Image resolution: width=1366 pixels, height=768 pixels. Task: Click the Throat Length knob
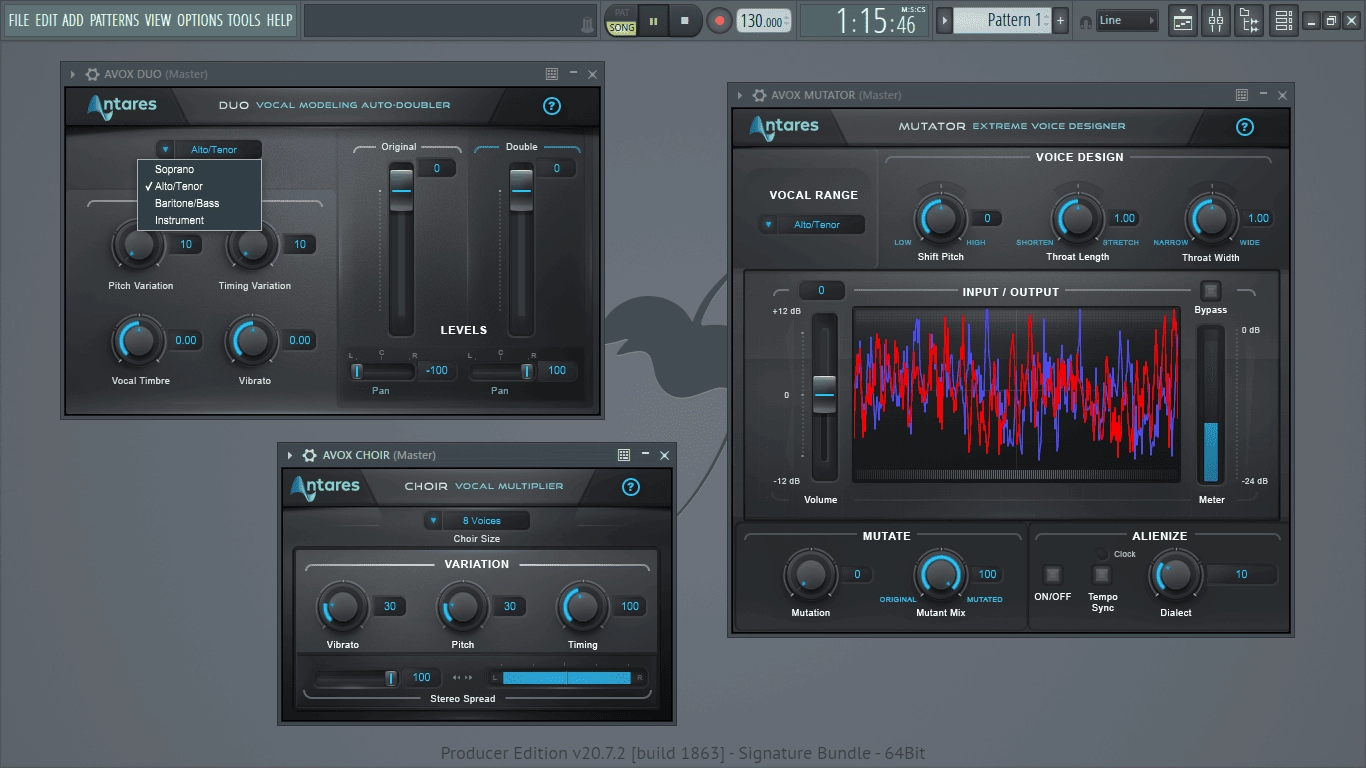[x=1076, y=219]
